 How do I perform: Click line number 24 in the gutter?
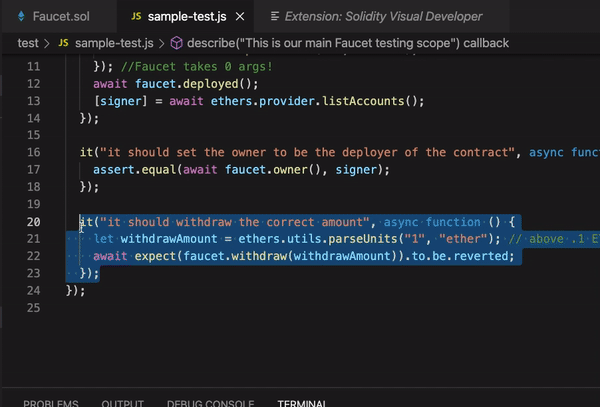[x=34, y=291]
